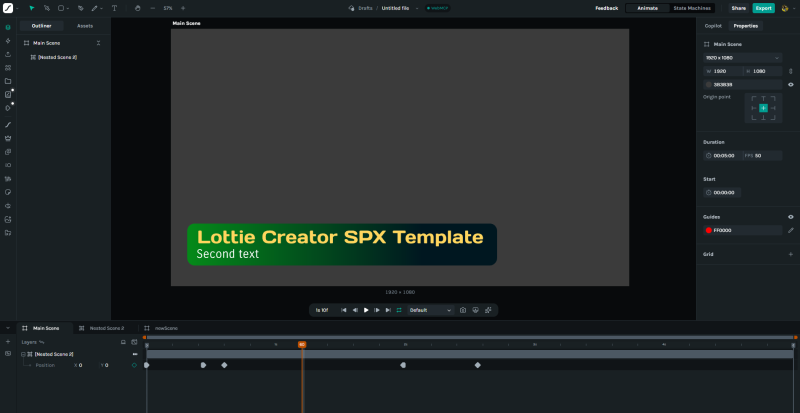Click the snapshot camera icon in playback bar
The image size is (800, 413).
coord(463,310)
